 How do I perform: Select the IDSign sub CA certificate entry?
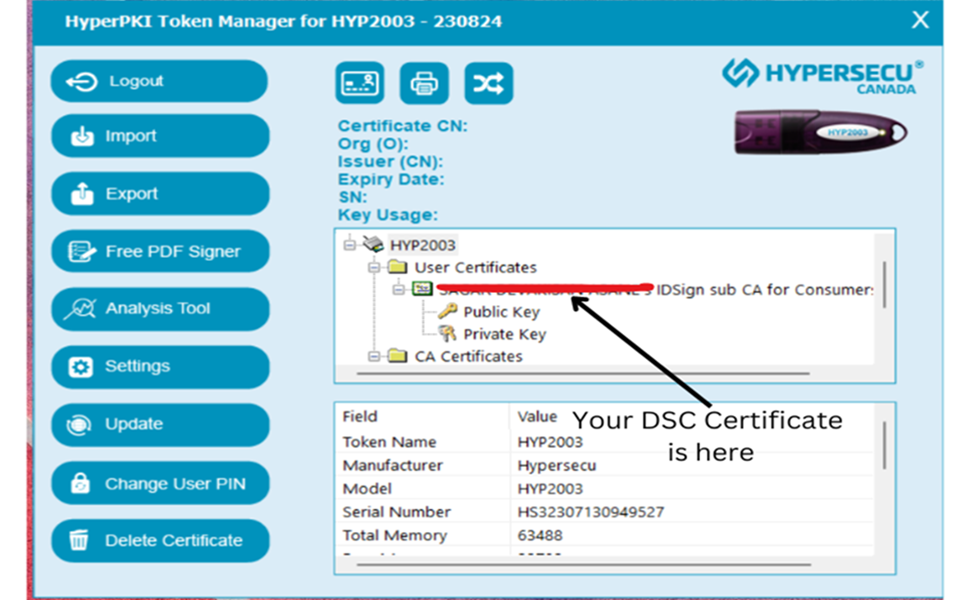click(655, 289)
